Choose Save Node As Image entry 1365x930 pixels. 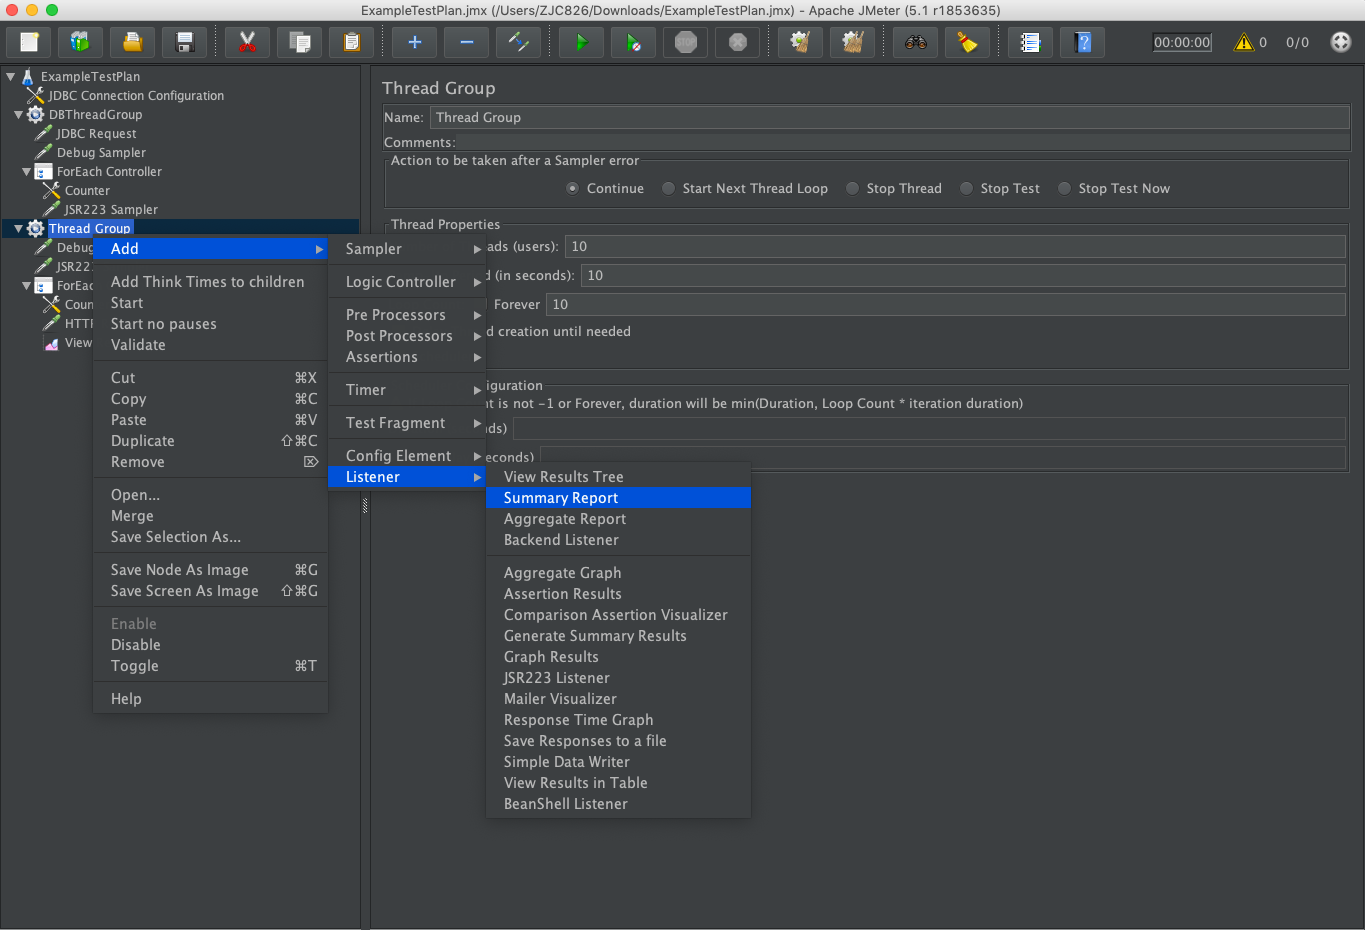tap(210, 570)
